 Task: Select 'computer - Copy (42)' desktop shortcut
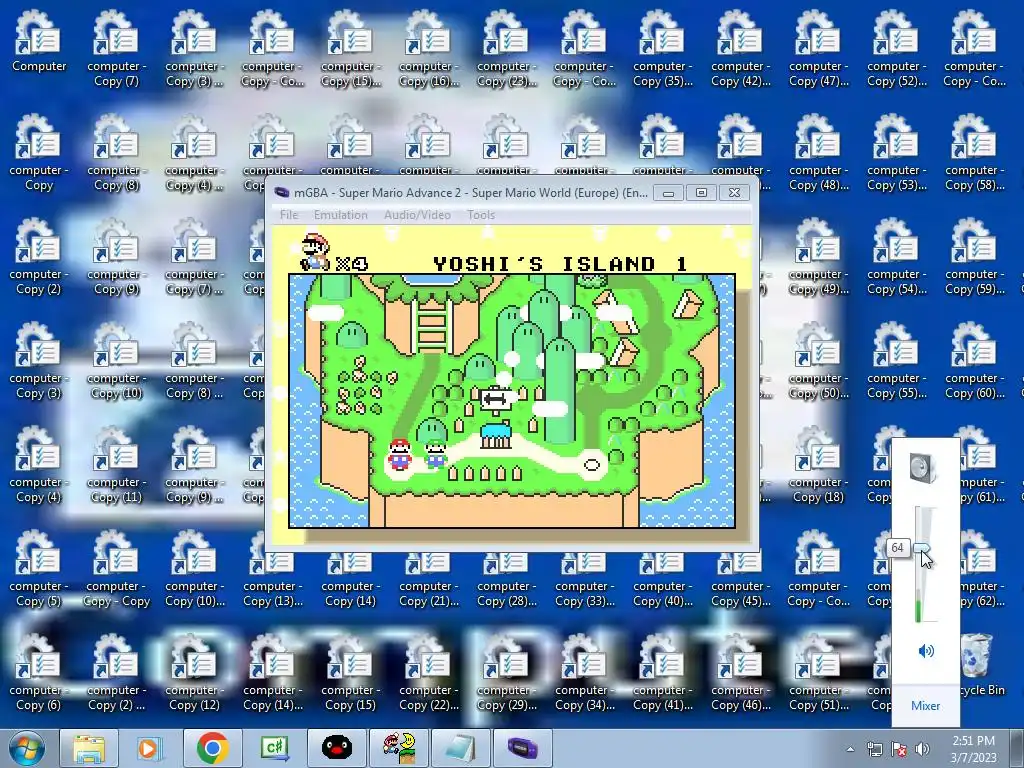pos(741,48)
